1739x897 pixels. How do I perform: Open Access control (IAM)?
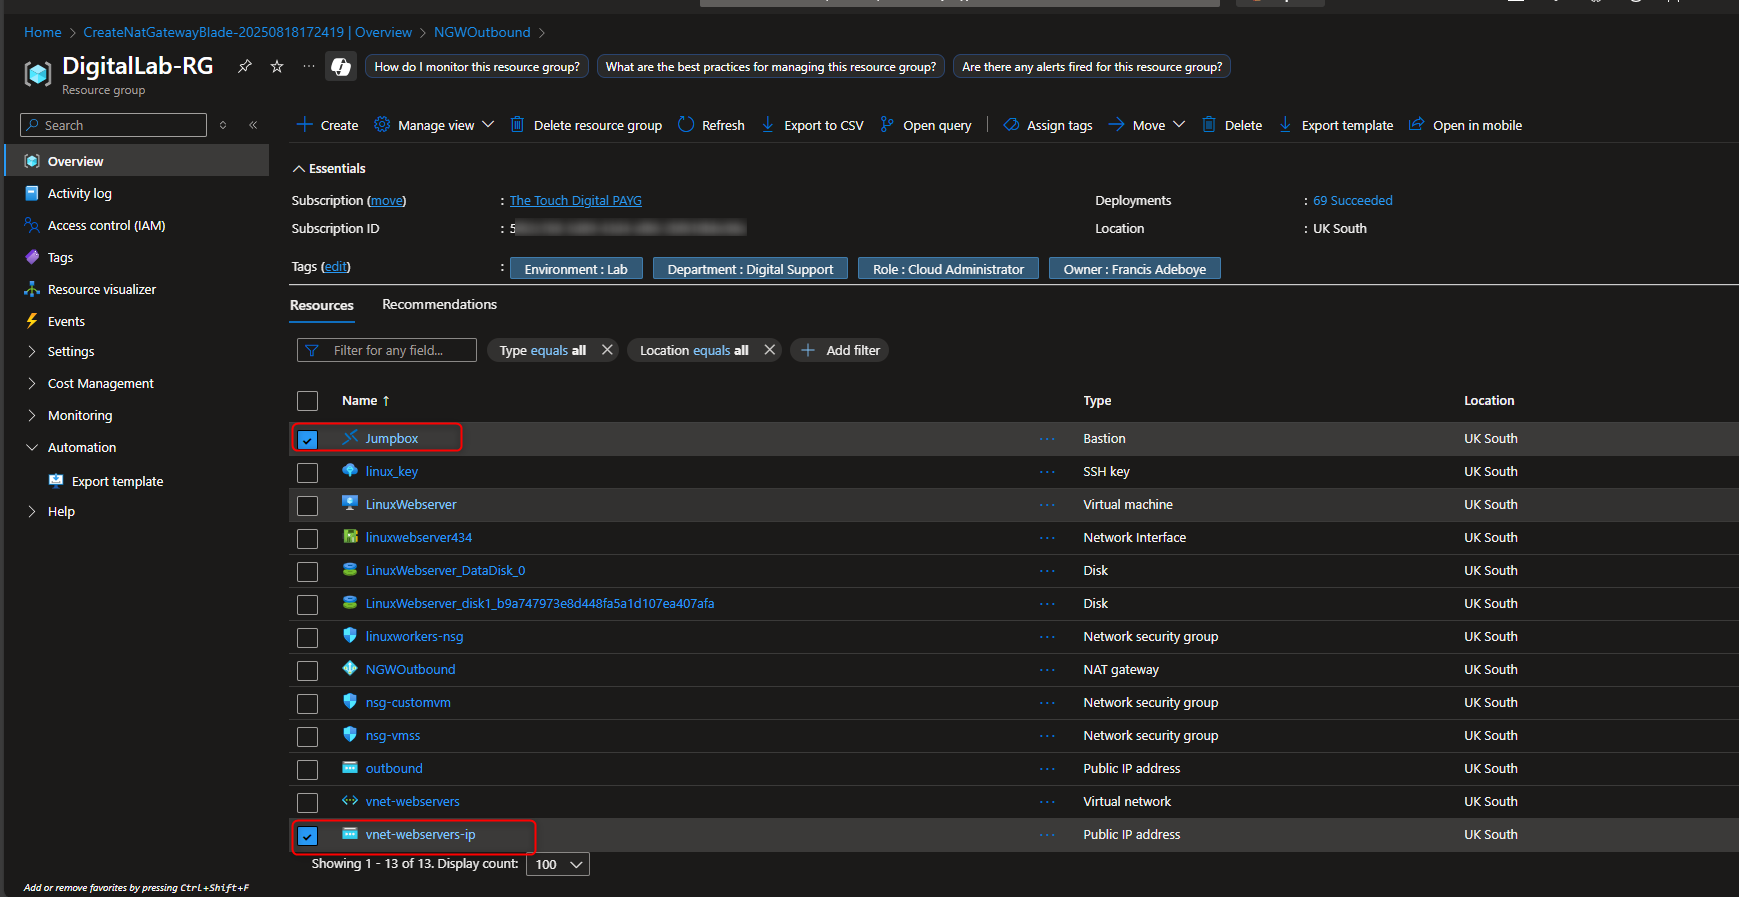(106, 225)
